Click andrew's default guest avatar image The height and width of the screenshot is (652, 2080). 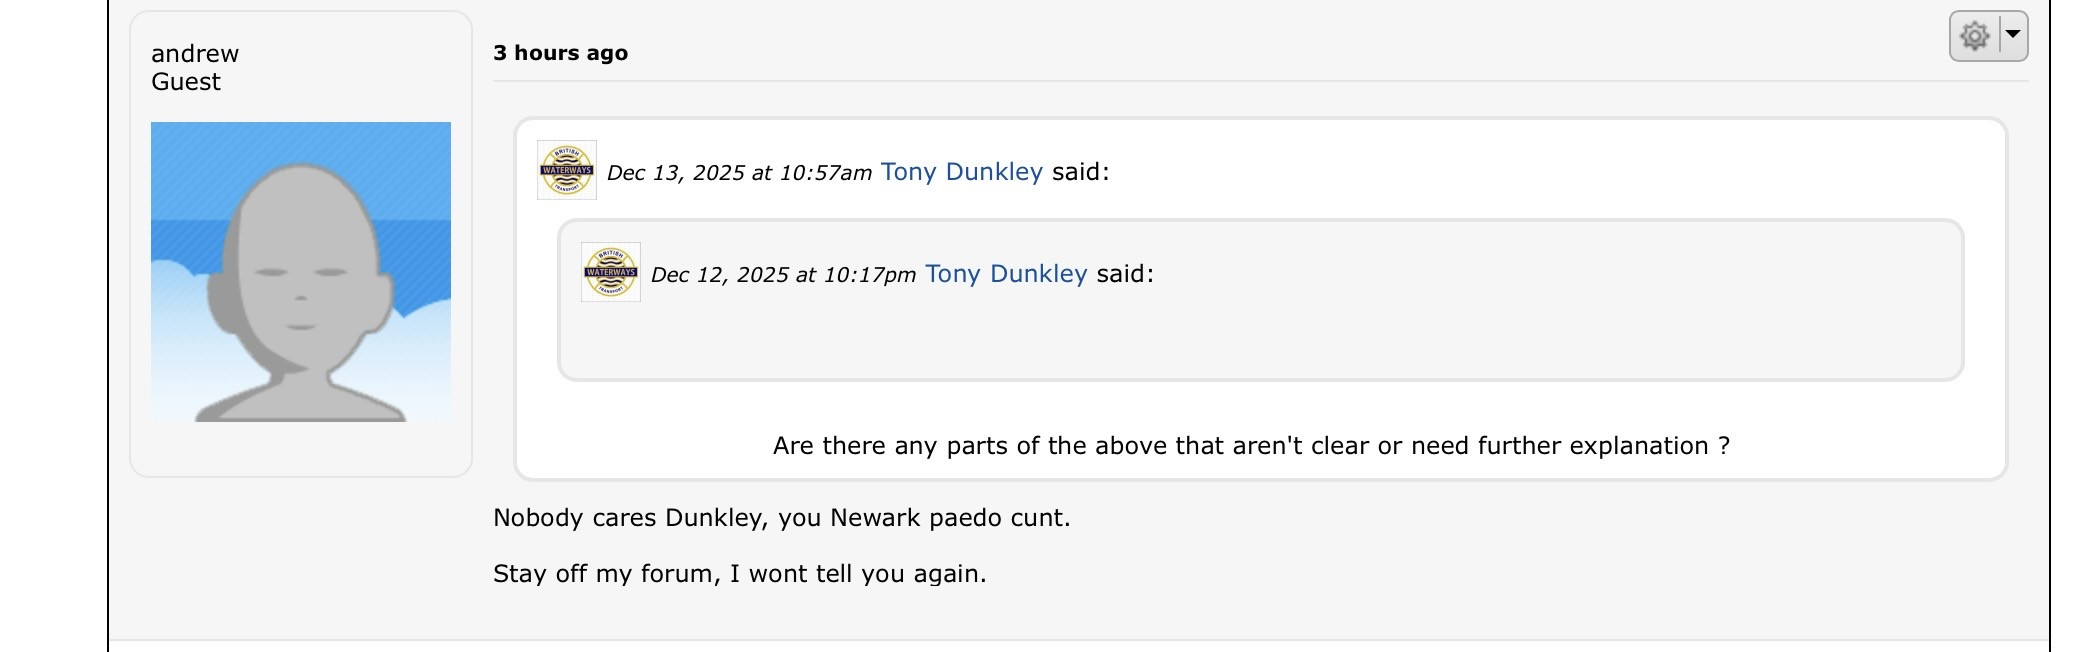click(x=301, y=272)
